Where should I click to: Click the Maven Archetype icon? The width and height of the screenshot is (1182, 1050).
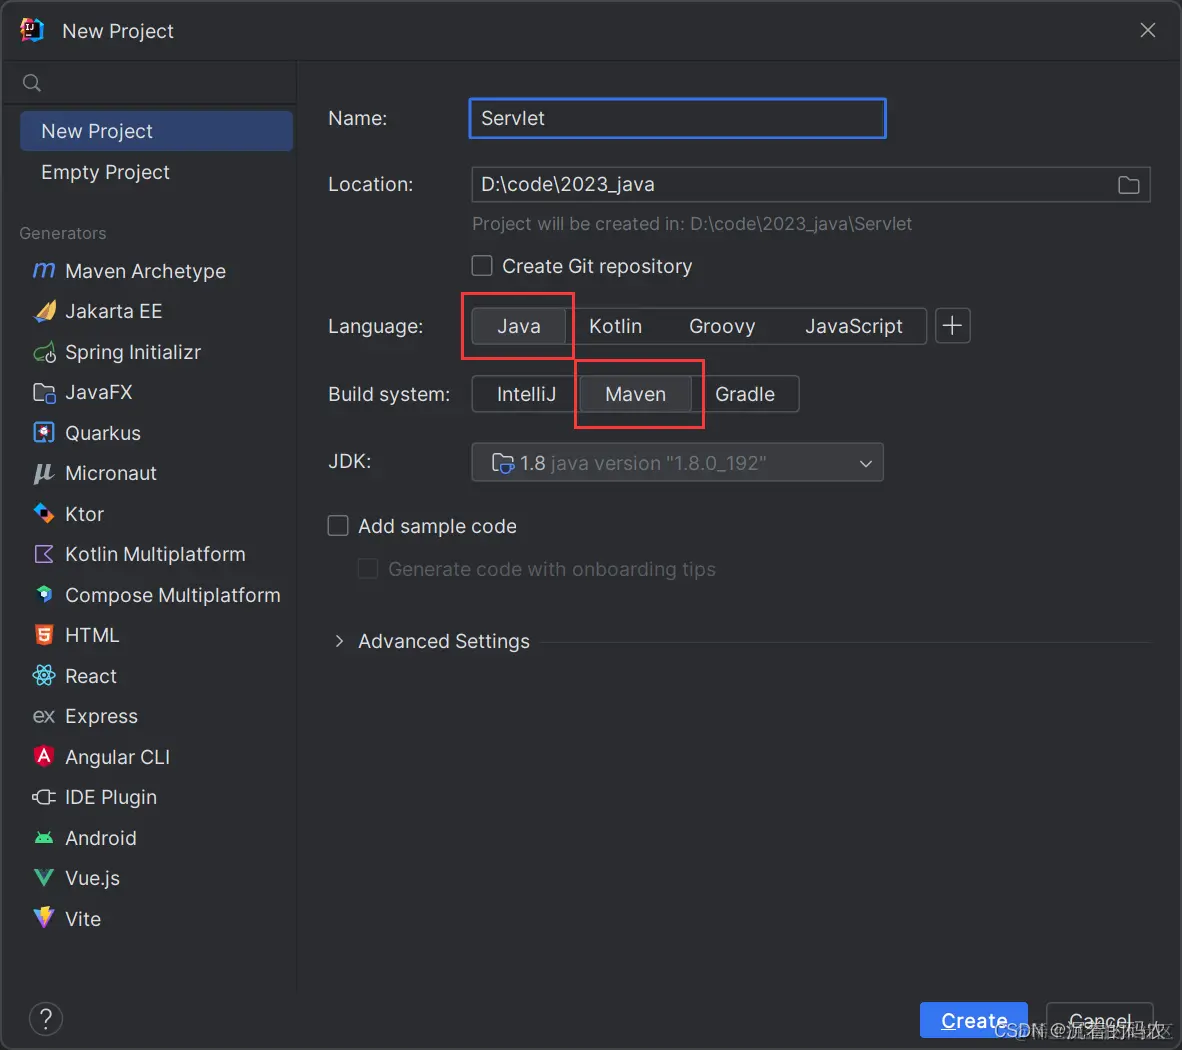pyautogui.click(x=44, y=271)
